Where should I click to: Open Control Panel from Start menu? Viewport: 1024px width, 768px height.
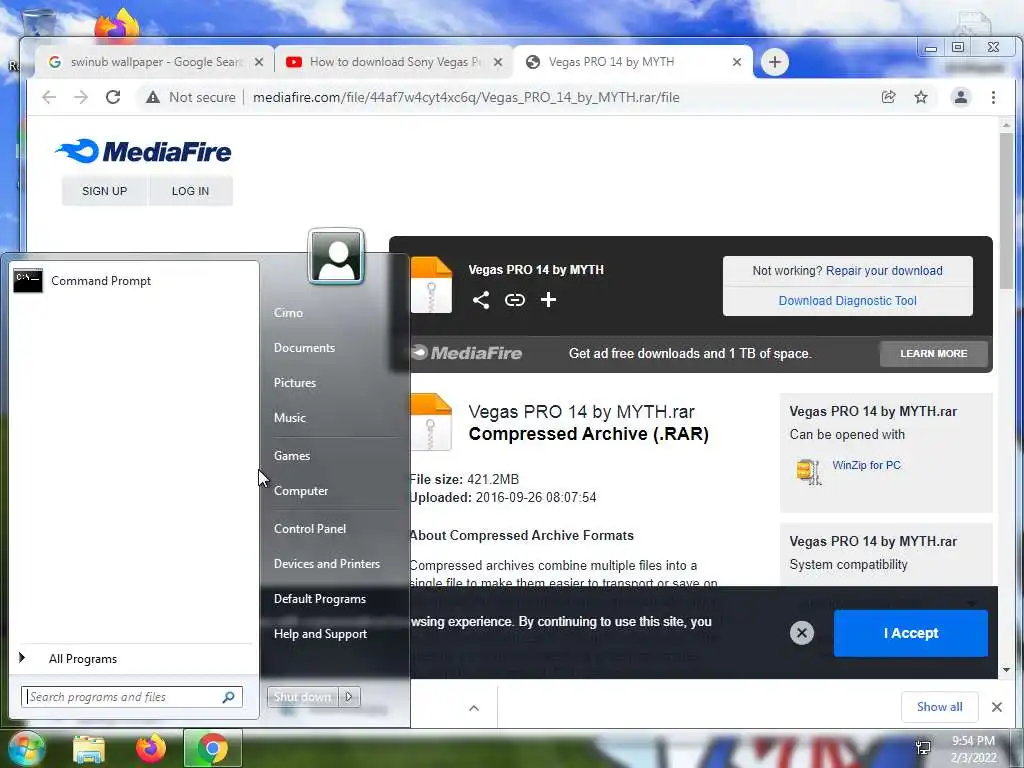310,529
